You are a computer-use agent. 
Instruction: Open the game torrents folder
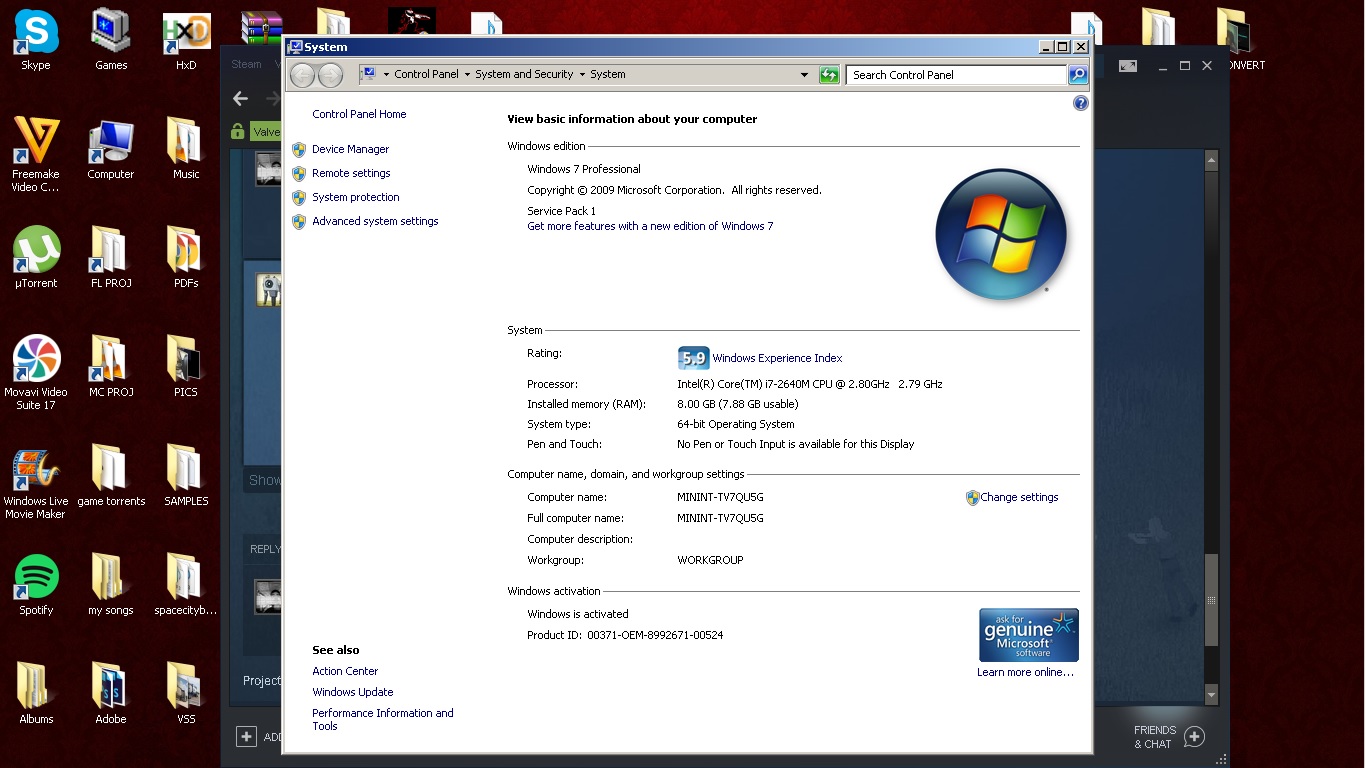111,476
